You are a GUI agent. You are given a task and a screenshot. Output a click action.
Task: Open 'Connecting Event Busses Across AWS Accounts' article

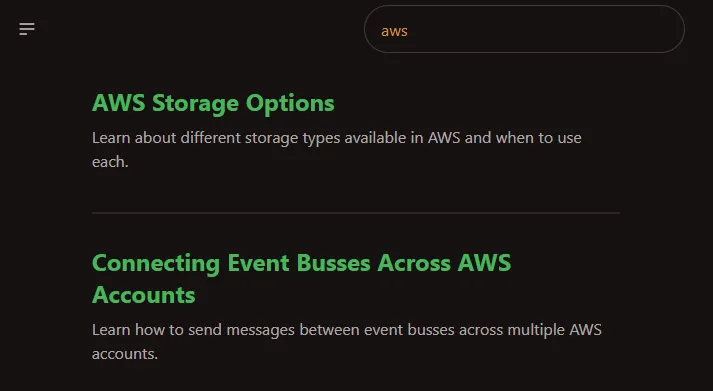tap(301, 279)
